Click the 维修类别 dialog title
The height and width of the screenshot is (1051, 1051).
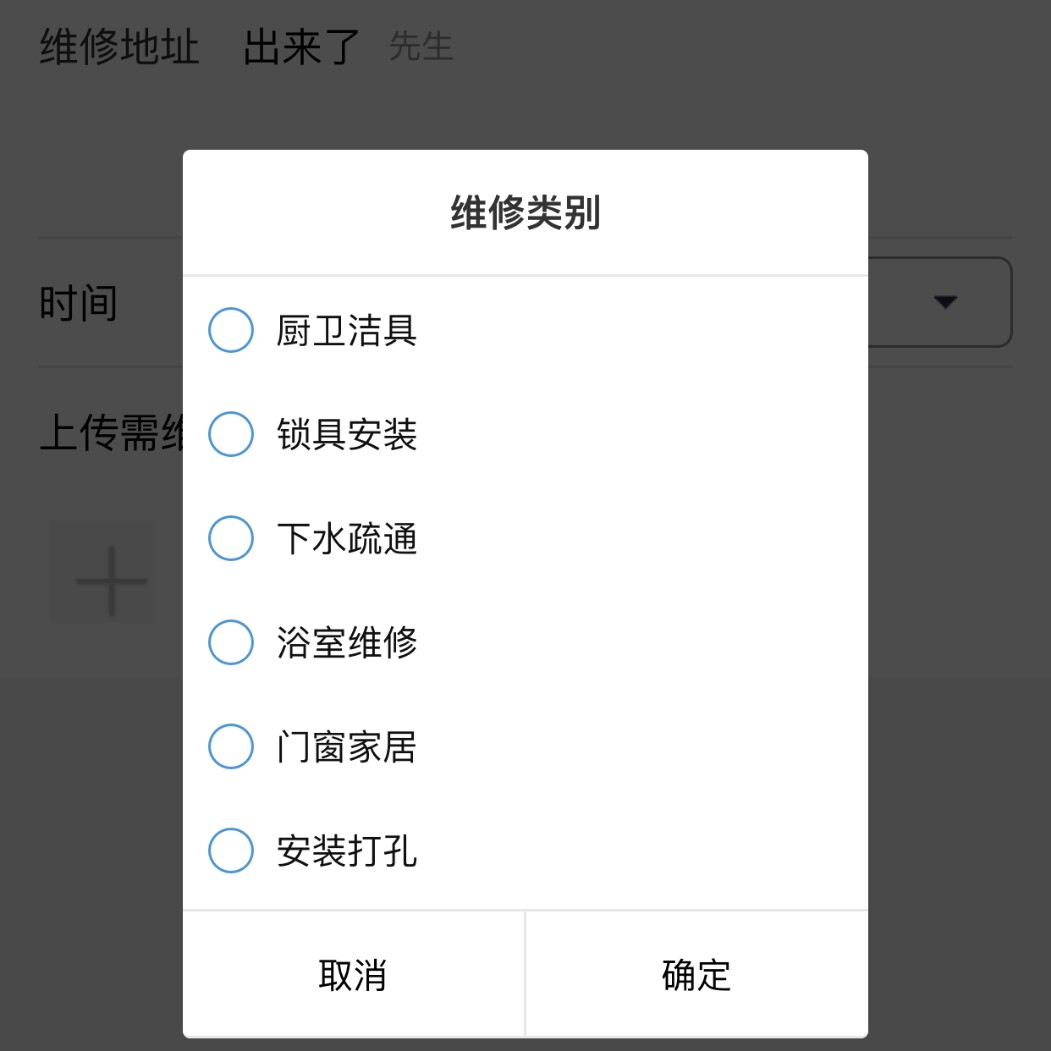point(525,213)
